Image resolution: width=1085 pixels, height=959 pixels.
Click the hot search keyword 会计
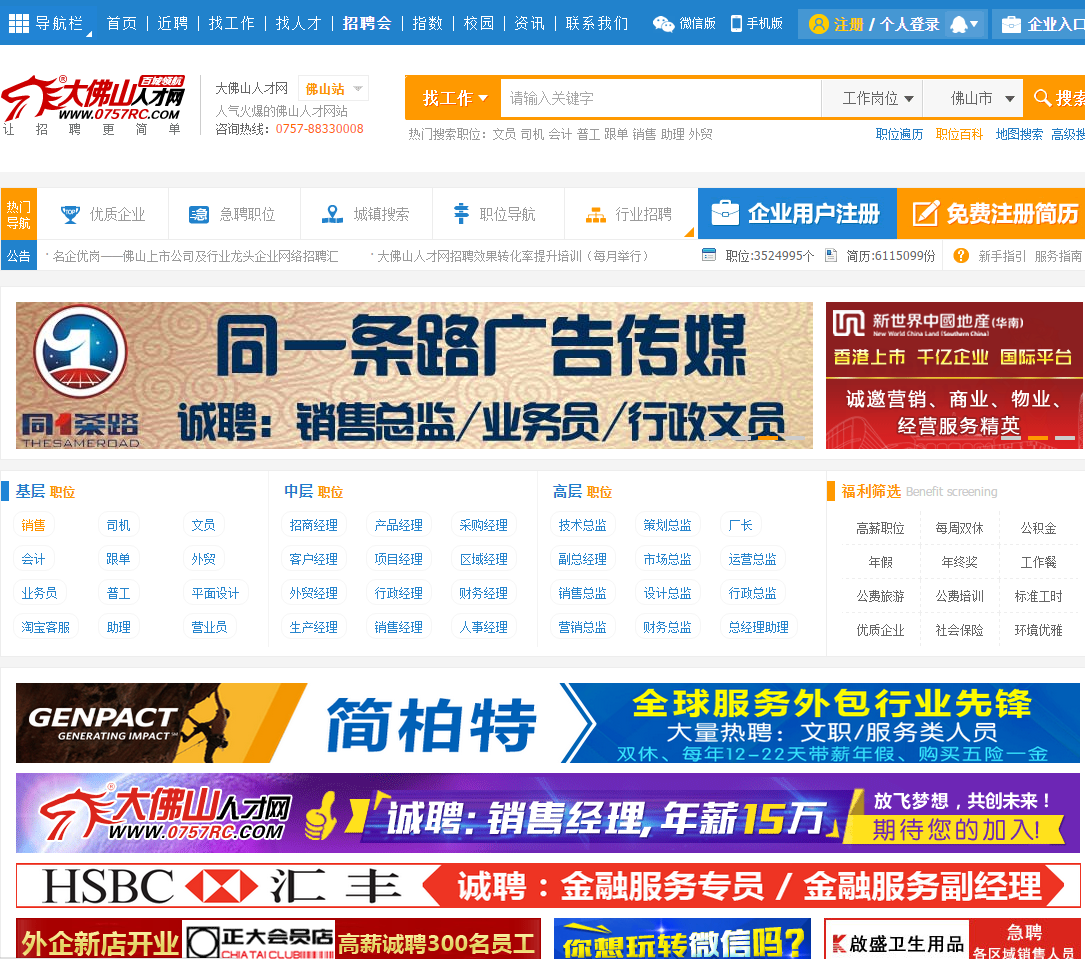tap(559, 134)
